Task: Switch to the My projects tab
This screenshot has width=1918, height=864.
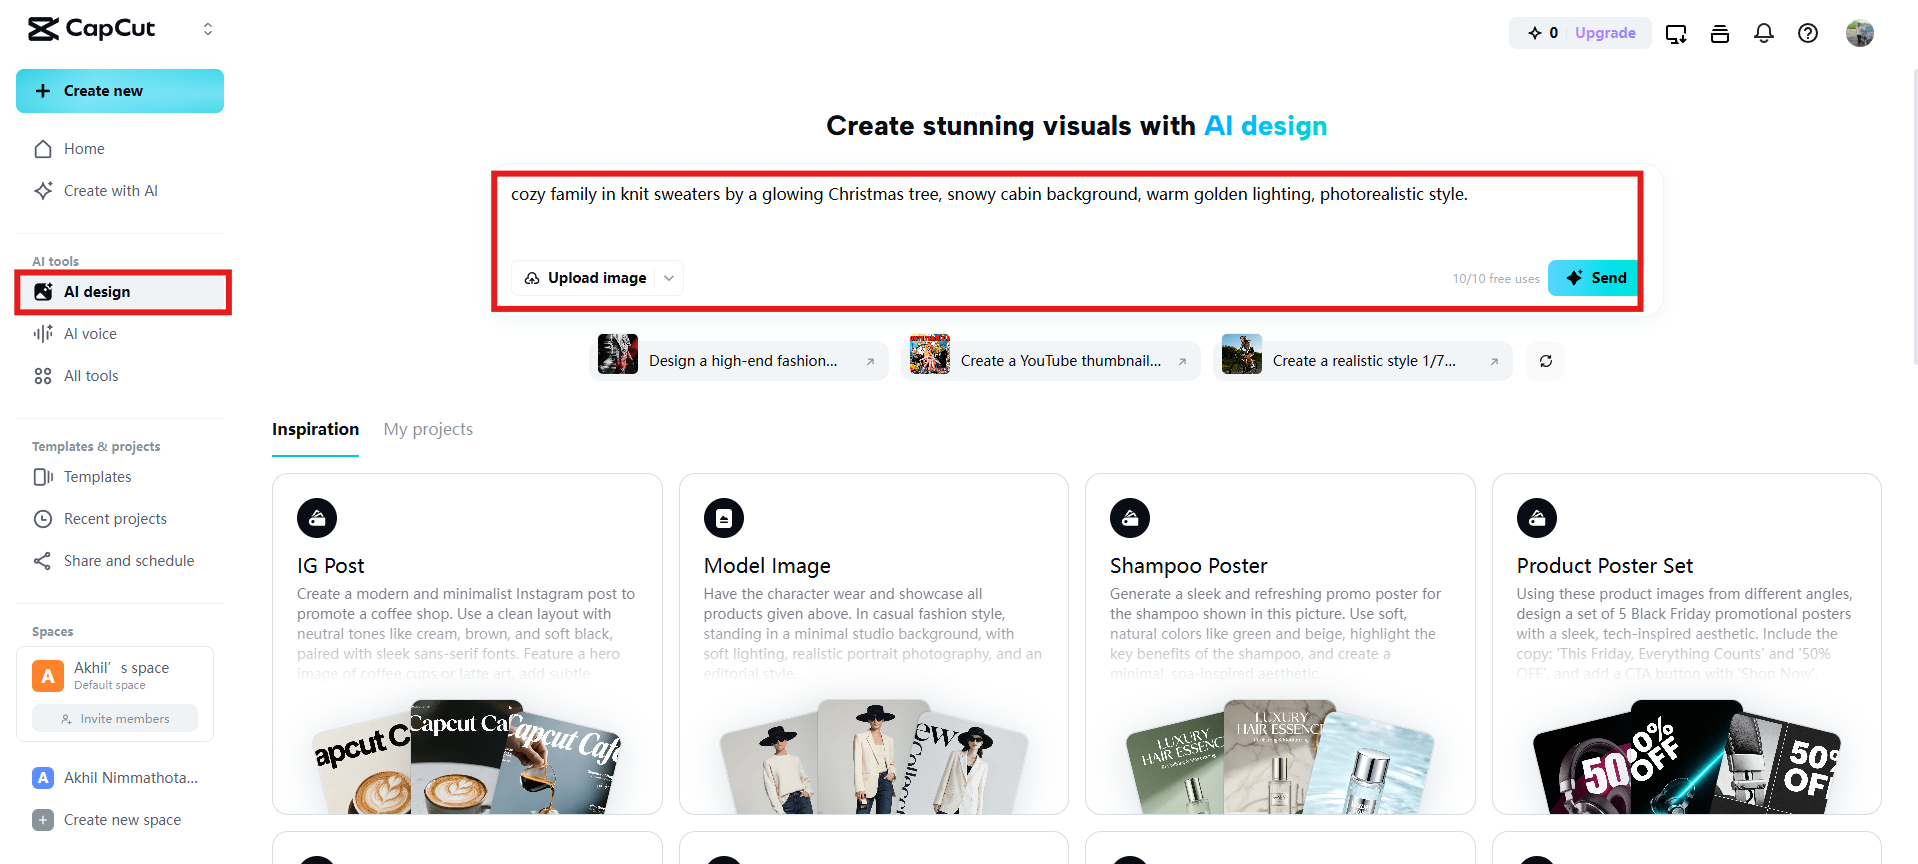Action: 428,429
